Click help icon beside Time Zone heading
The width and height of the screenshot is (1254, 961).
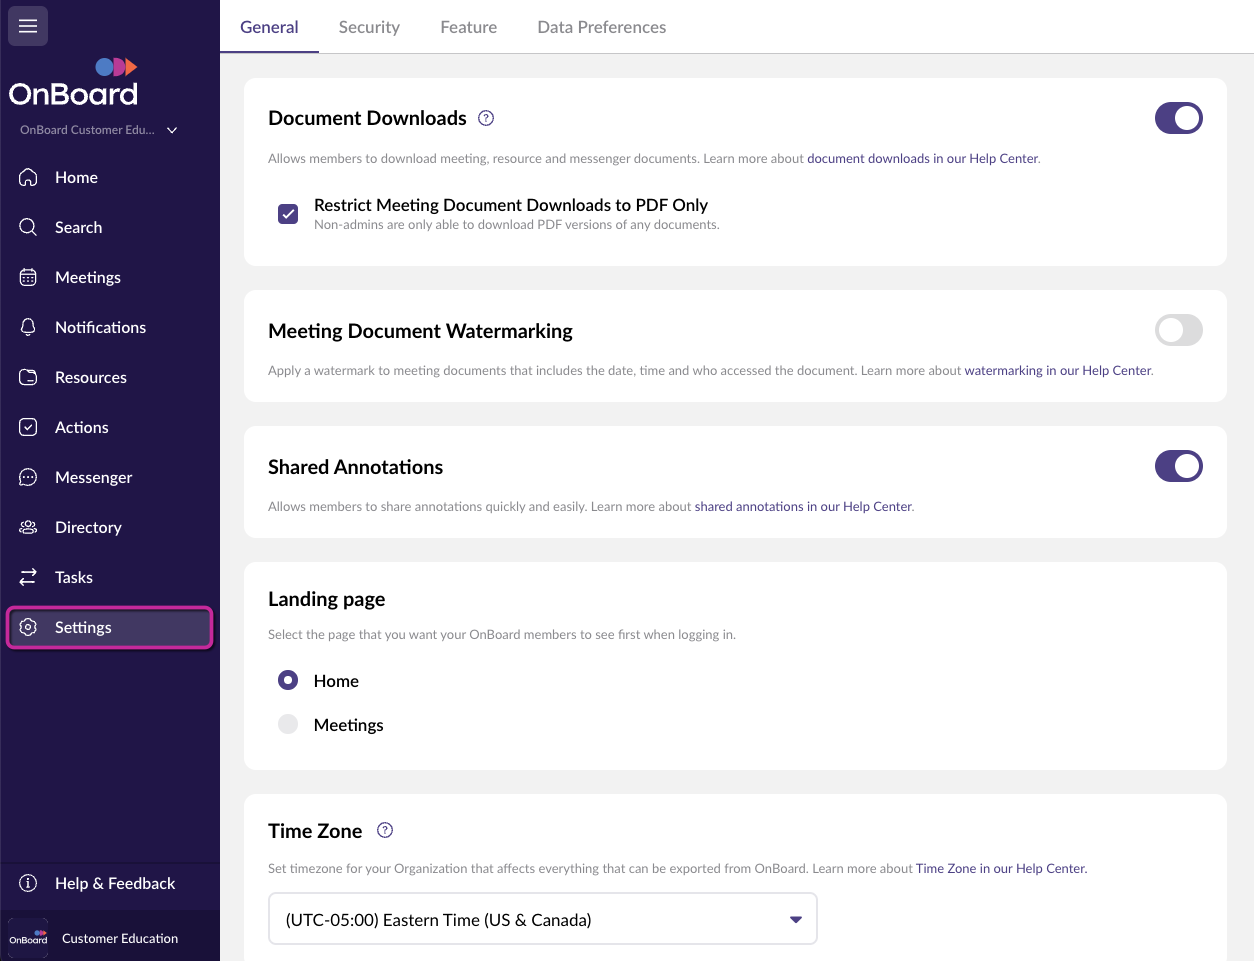(x=385, y=830)
